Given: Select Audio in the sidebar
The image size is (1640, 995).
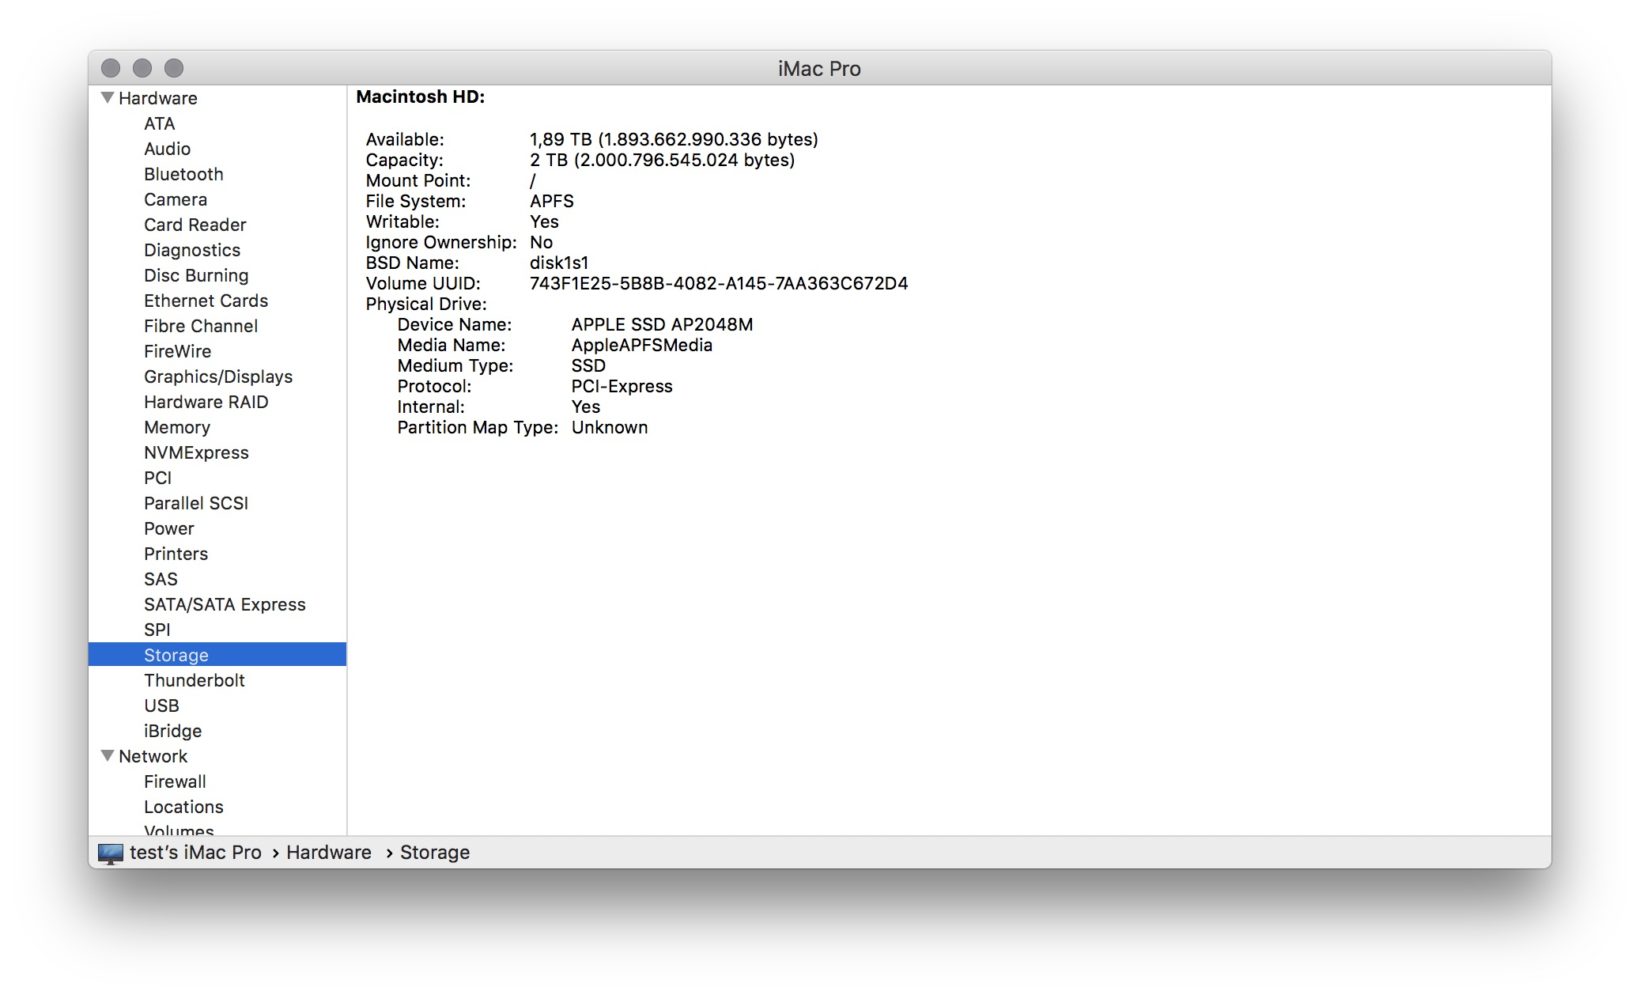Looking at the screenshot, I should 167,149.
